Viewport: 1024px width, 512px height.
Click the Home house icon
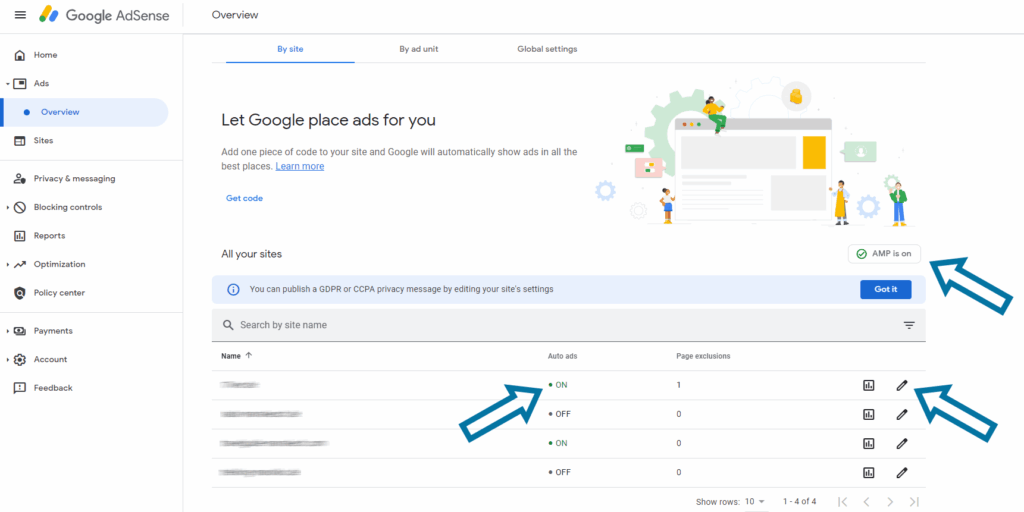20,55
